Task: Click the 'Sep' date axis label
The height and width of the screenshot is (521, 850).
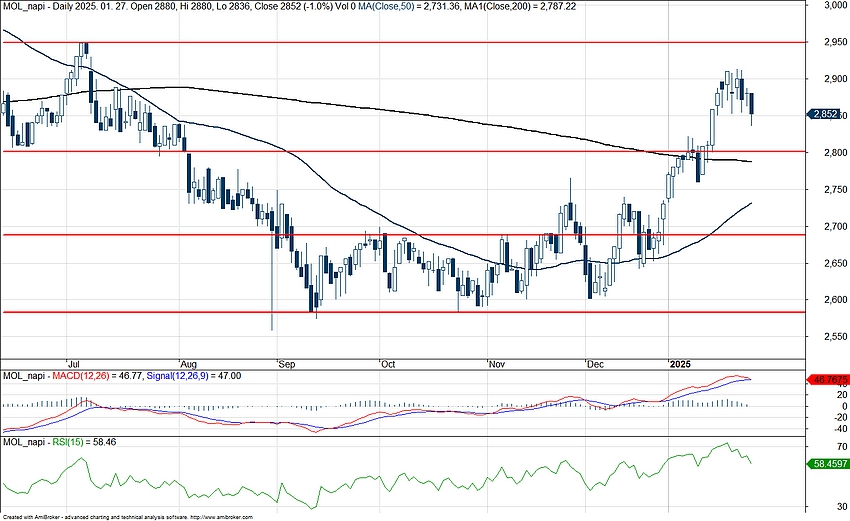Action: click(286, 364)
